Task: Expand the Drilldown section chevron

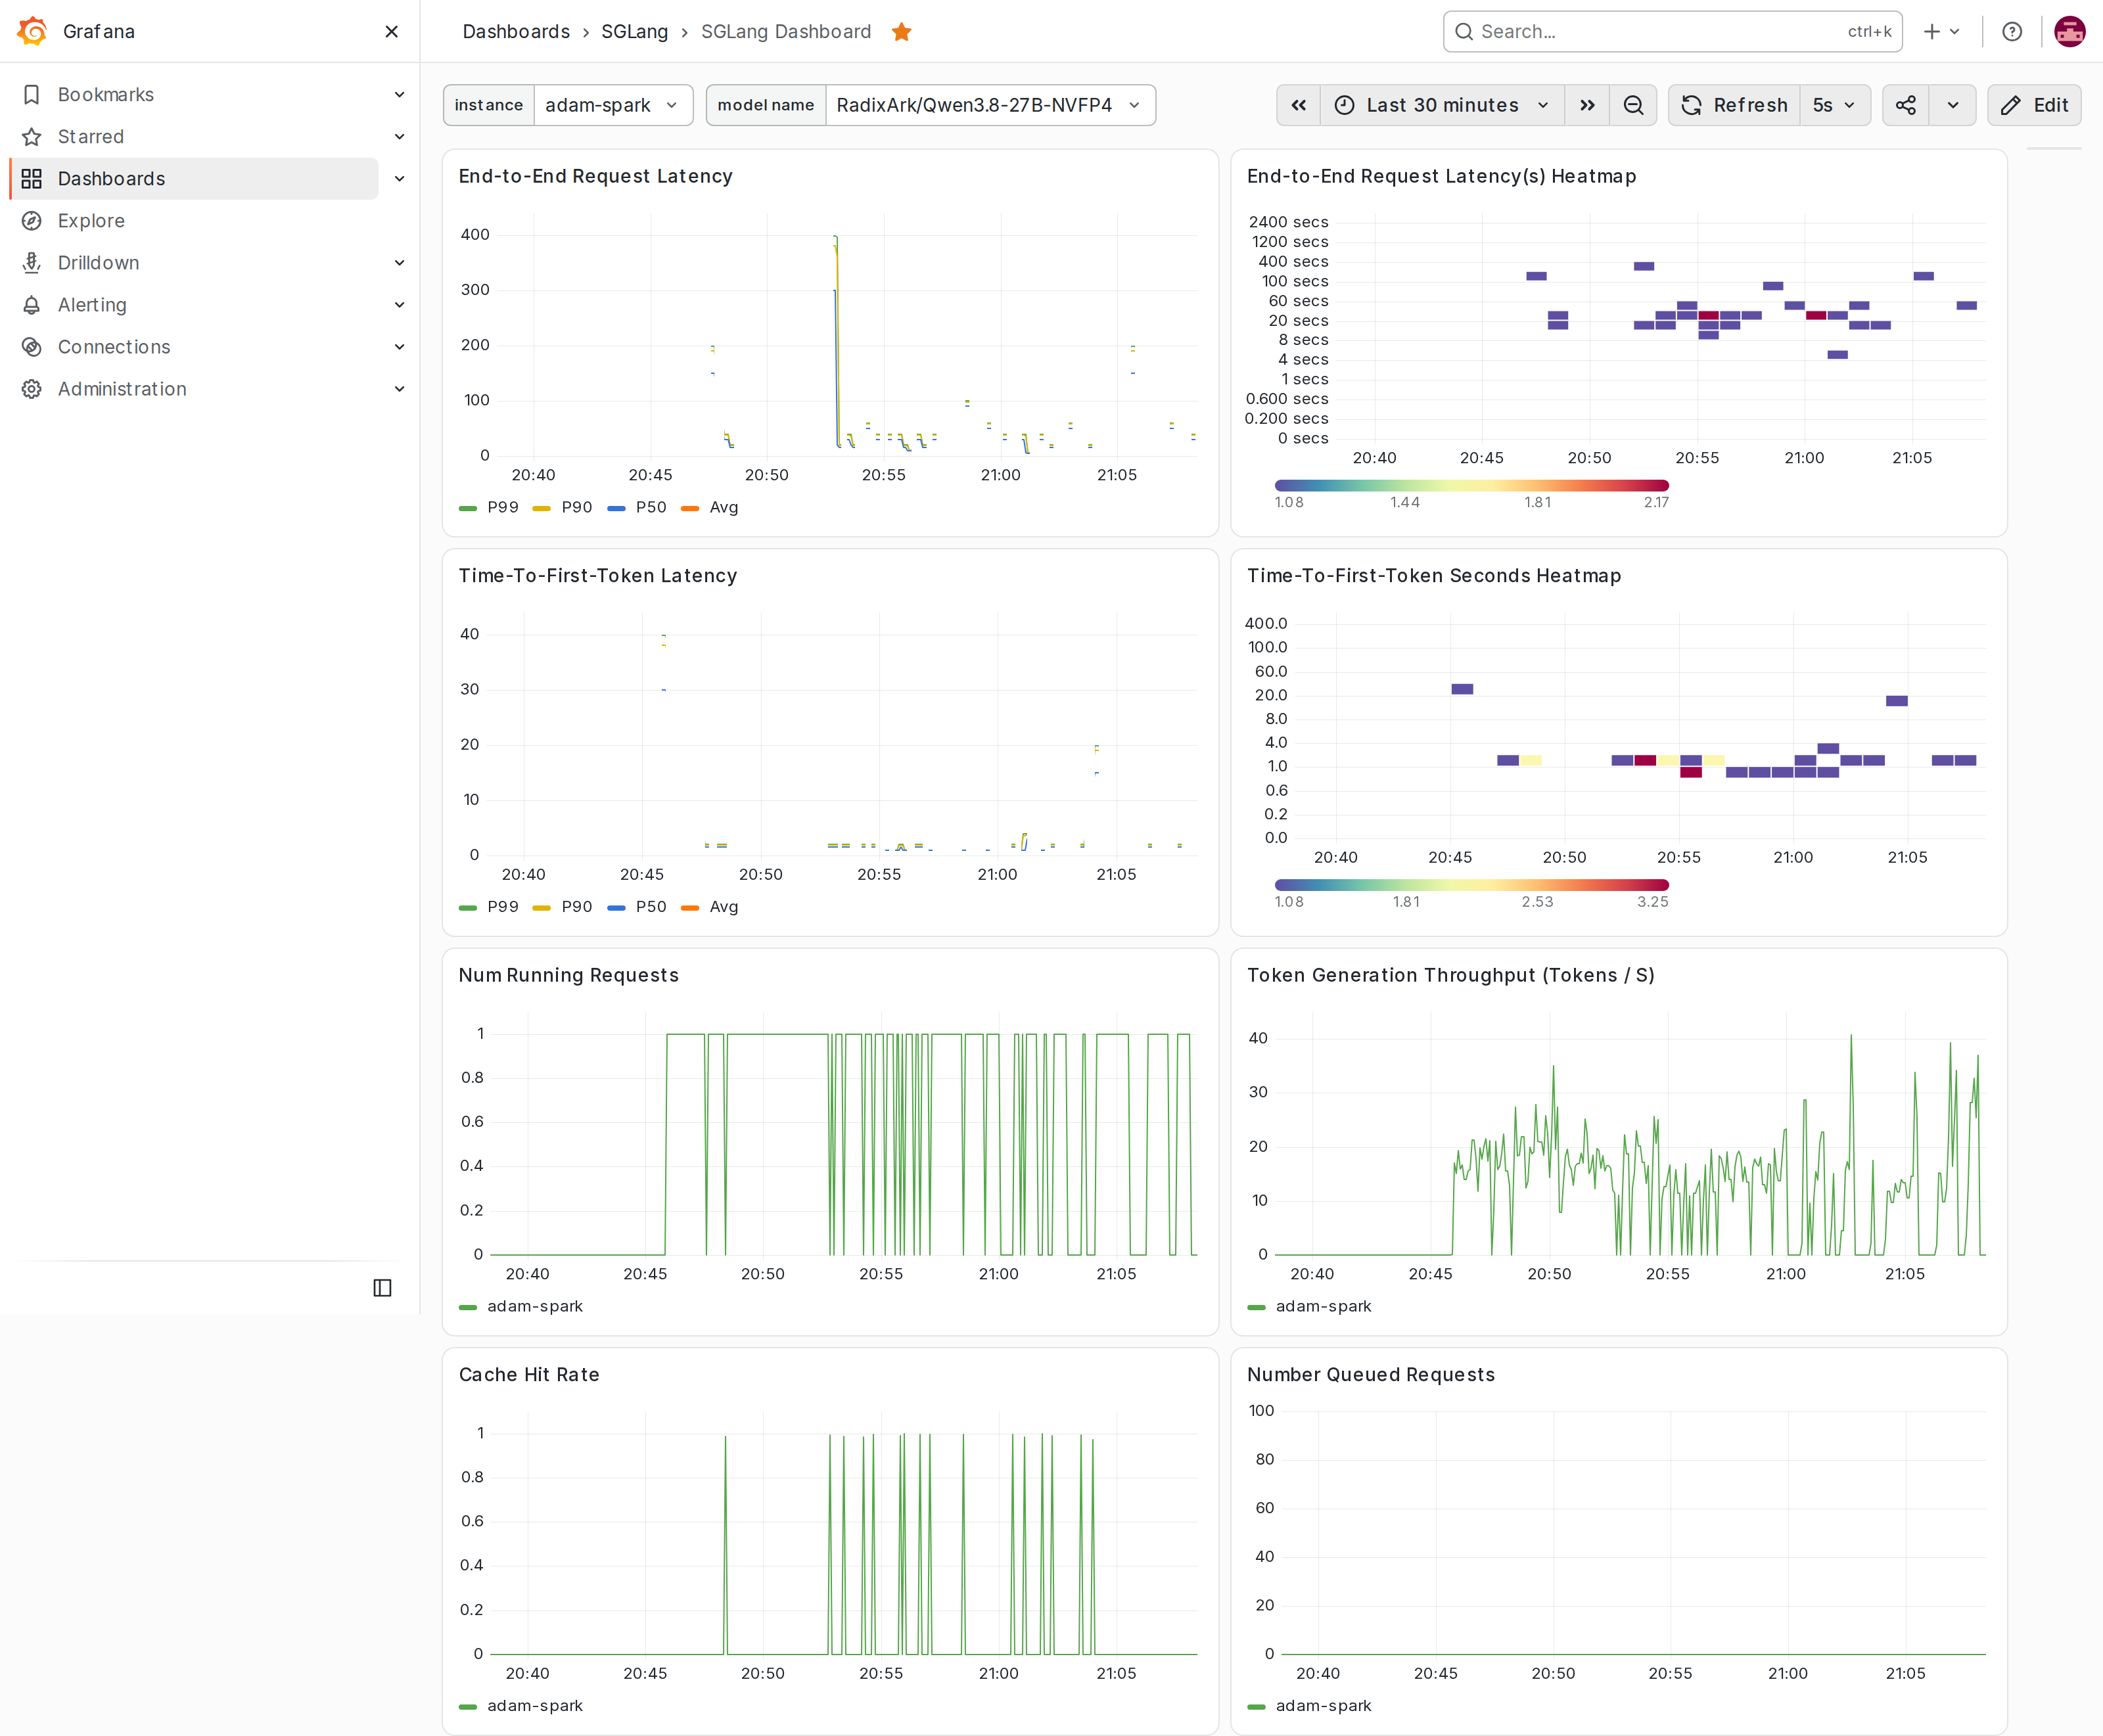Action: (399, 262)
